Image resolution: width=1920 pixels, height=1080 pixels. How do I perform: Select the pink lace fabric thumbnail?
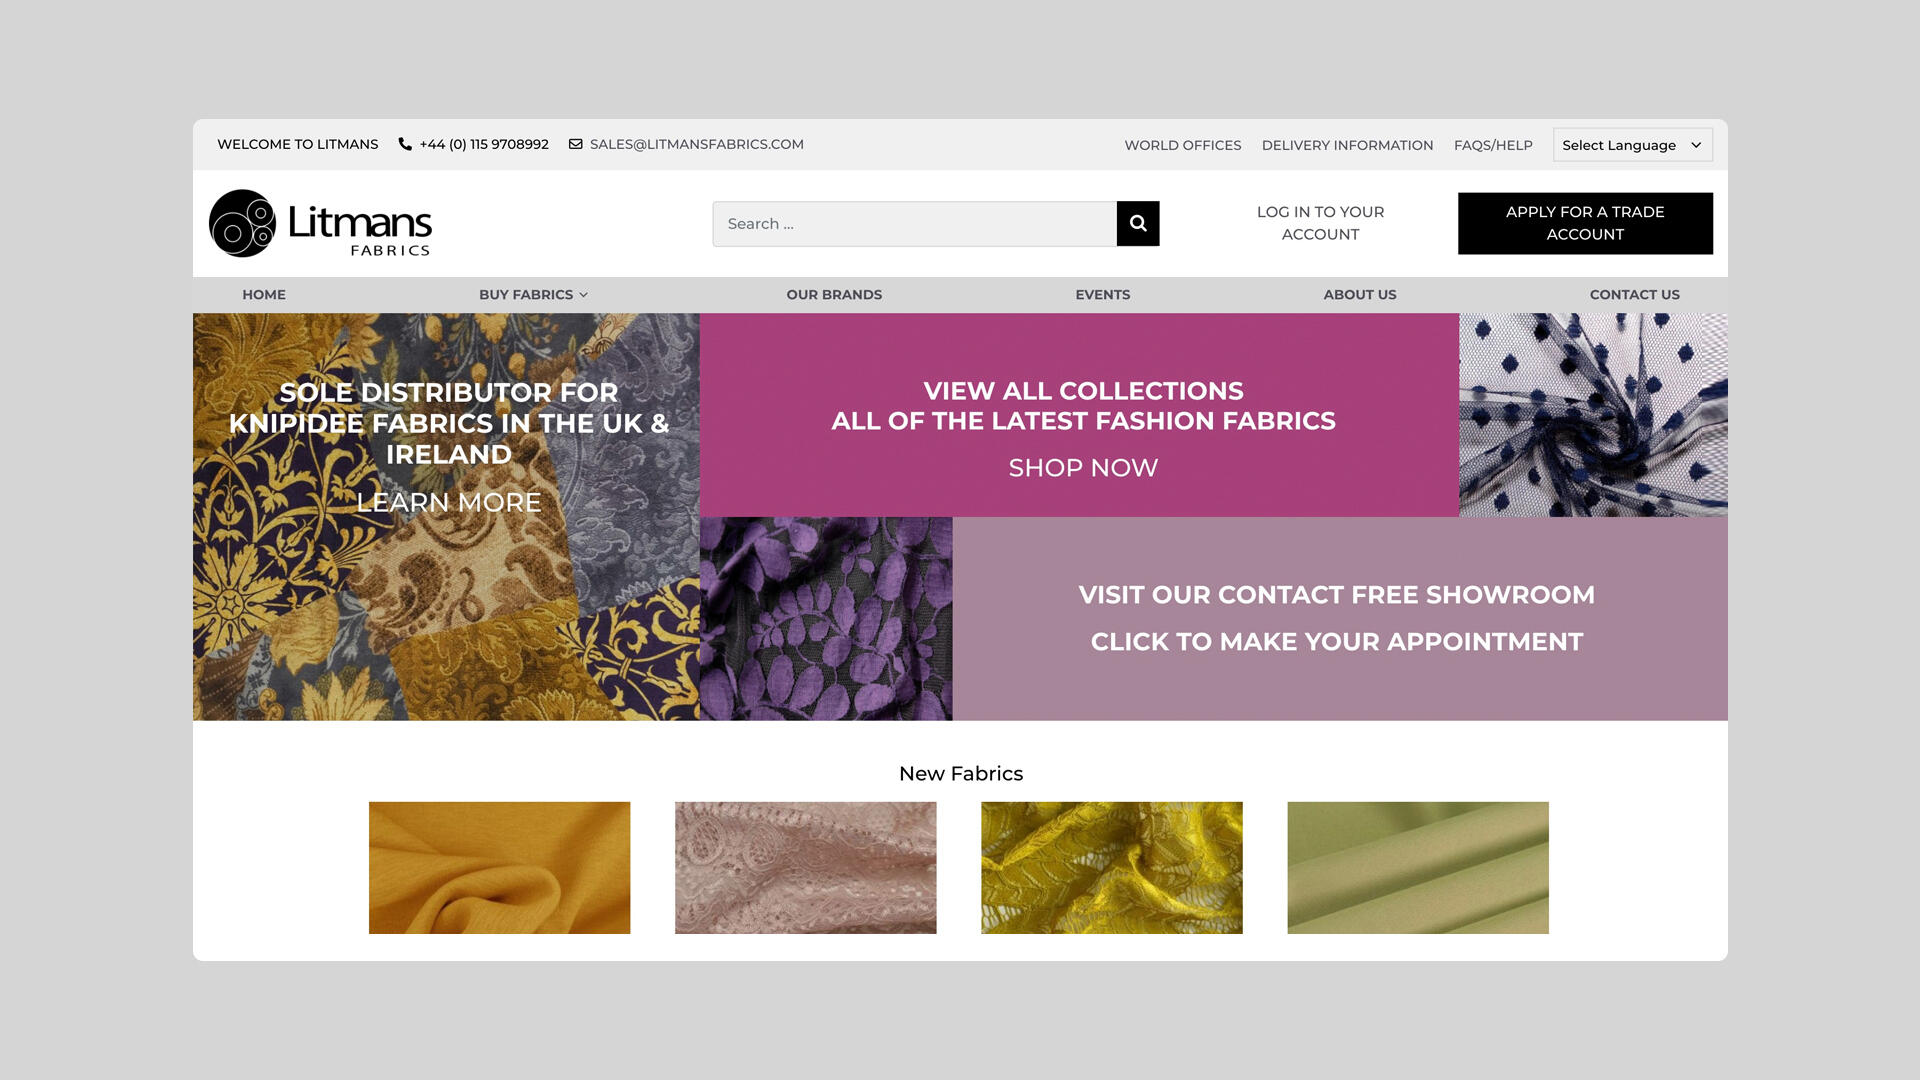tap(805, 867)
